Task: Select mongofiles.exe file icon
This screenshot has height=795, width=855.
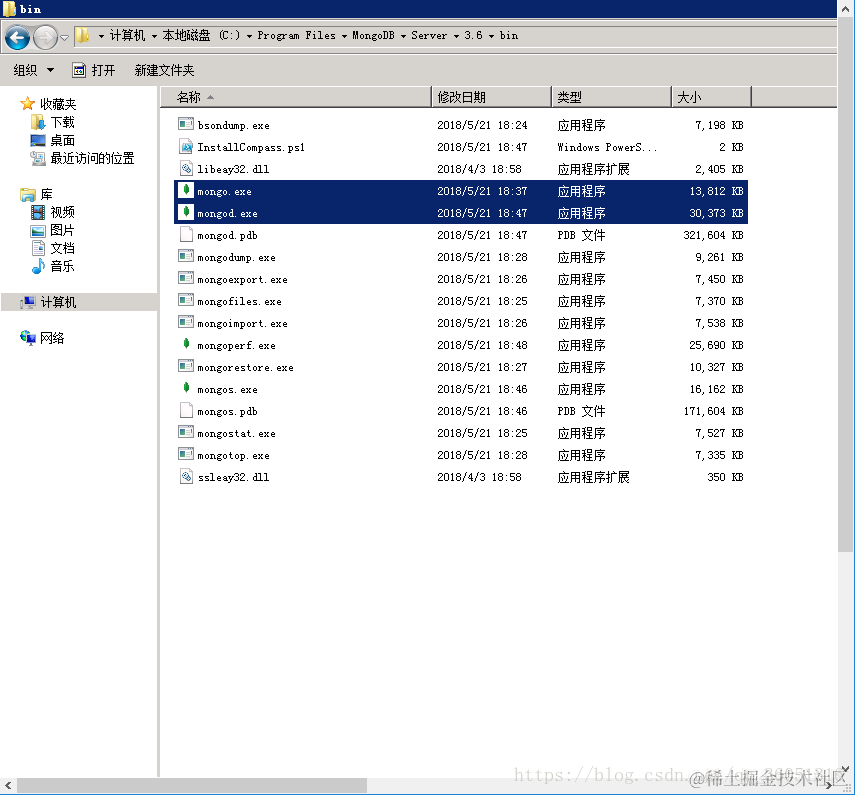Action: click(186, 300)
